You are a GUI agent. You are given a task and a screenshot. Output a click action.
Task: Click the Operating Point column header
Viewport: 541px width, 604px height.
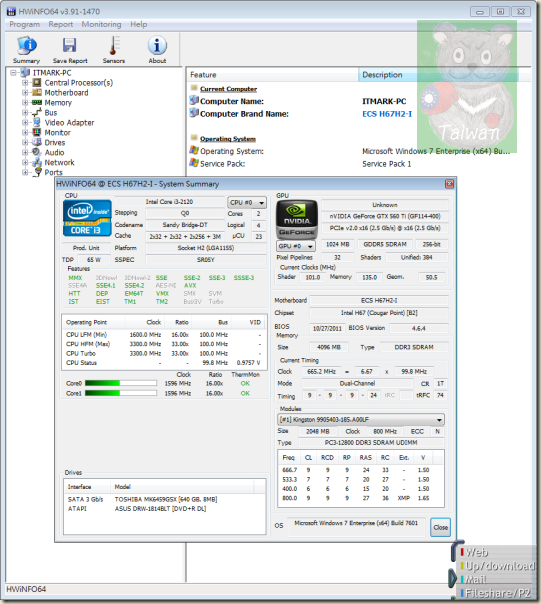[x=94, y=322]
